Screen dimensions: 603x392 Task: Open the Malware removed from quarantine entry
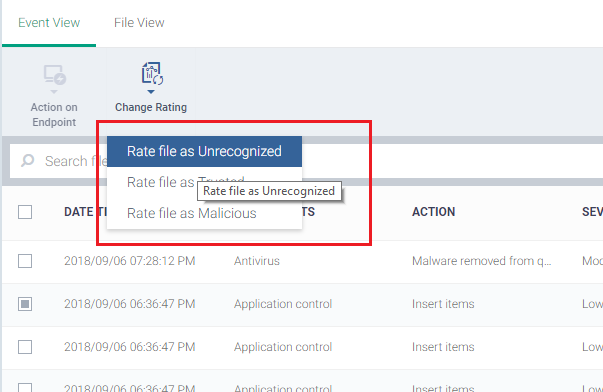pos(481,261)
